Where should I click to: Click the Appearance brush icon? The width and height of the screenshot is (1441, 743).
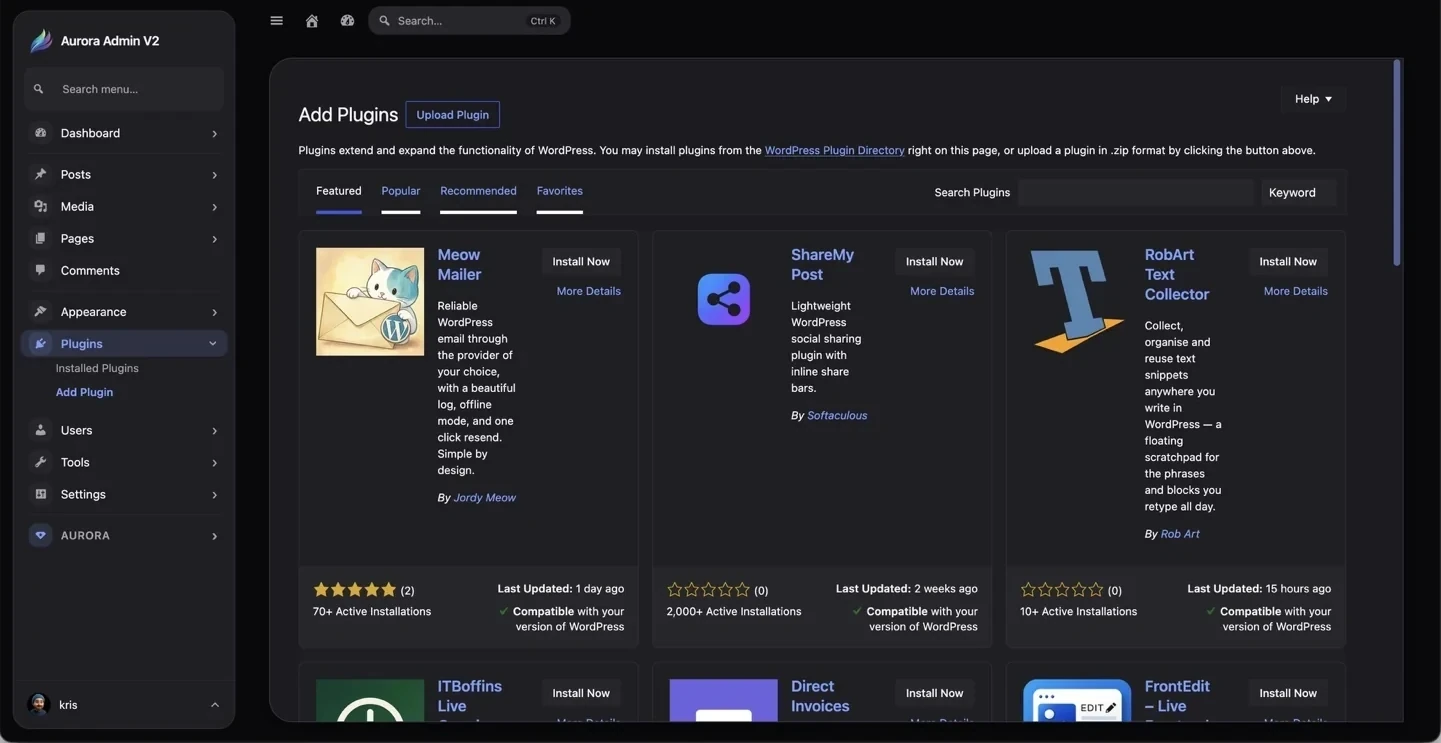pyautogui.click(x=40, y=311)
